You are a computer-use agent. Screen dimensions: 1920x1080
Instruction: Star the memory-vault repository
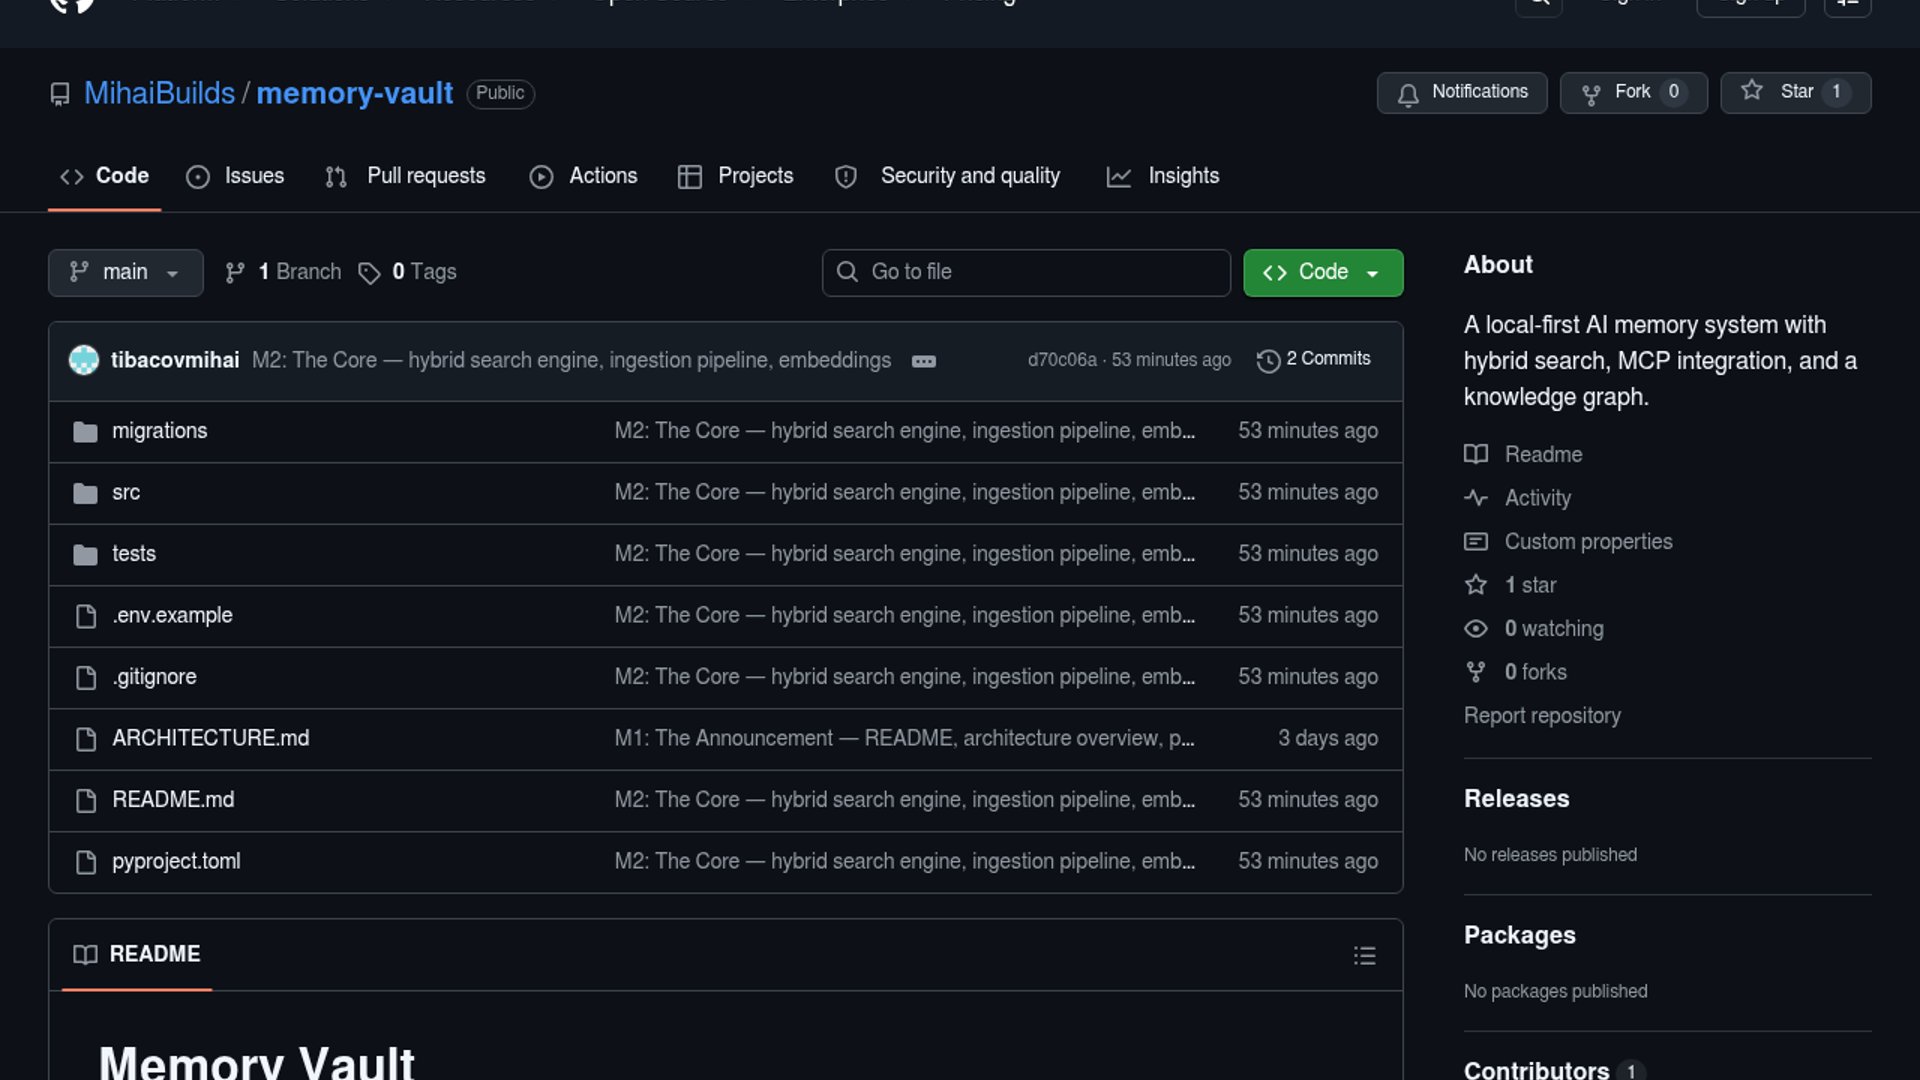[1794, 92]
